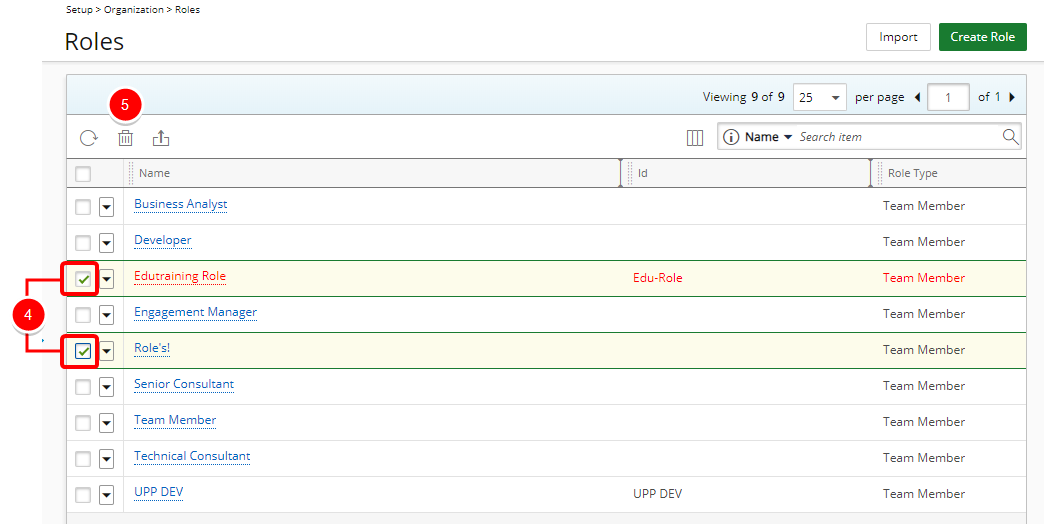1044x524 pixels.
Task: Open the 25 per page dropdown
Action: coord(820,97)
